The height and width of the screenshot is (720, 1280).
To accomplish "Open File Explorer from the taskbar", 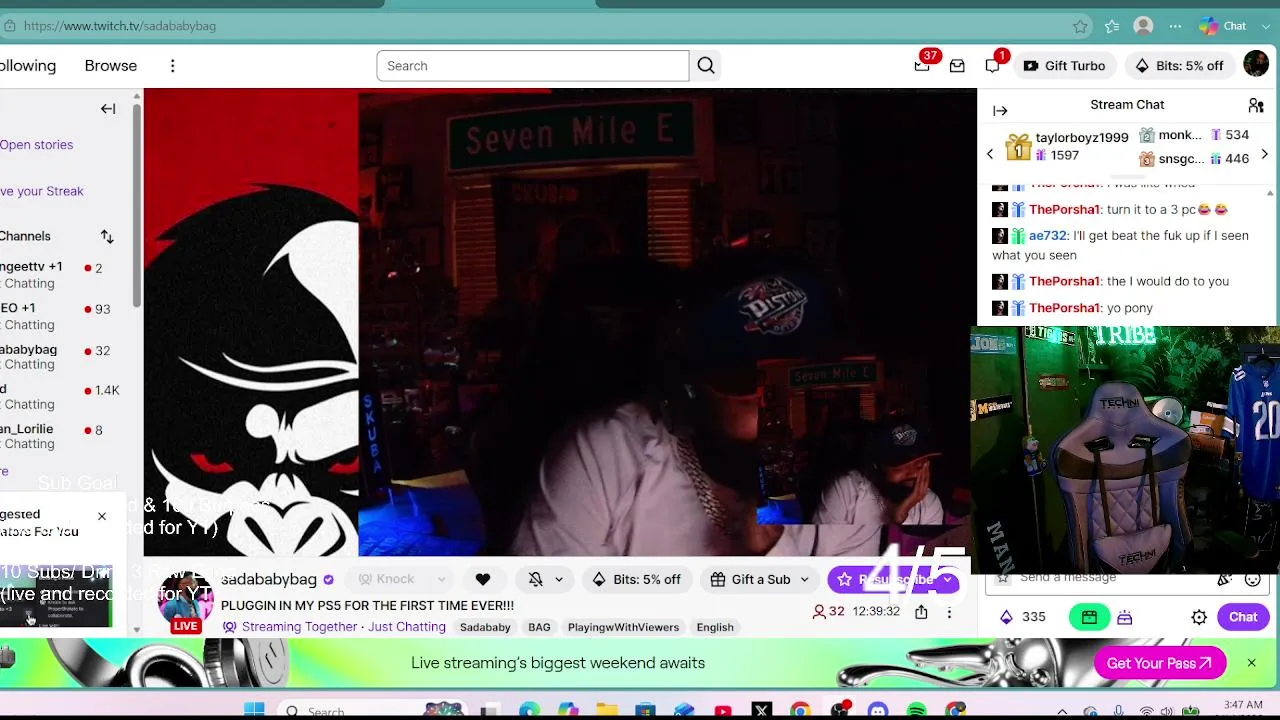I will click(x=607, y=711).
